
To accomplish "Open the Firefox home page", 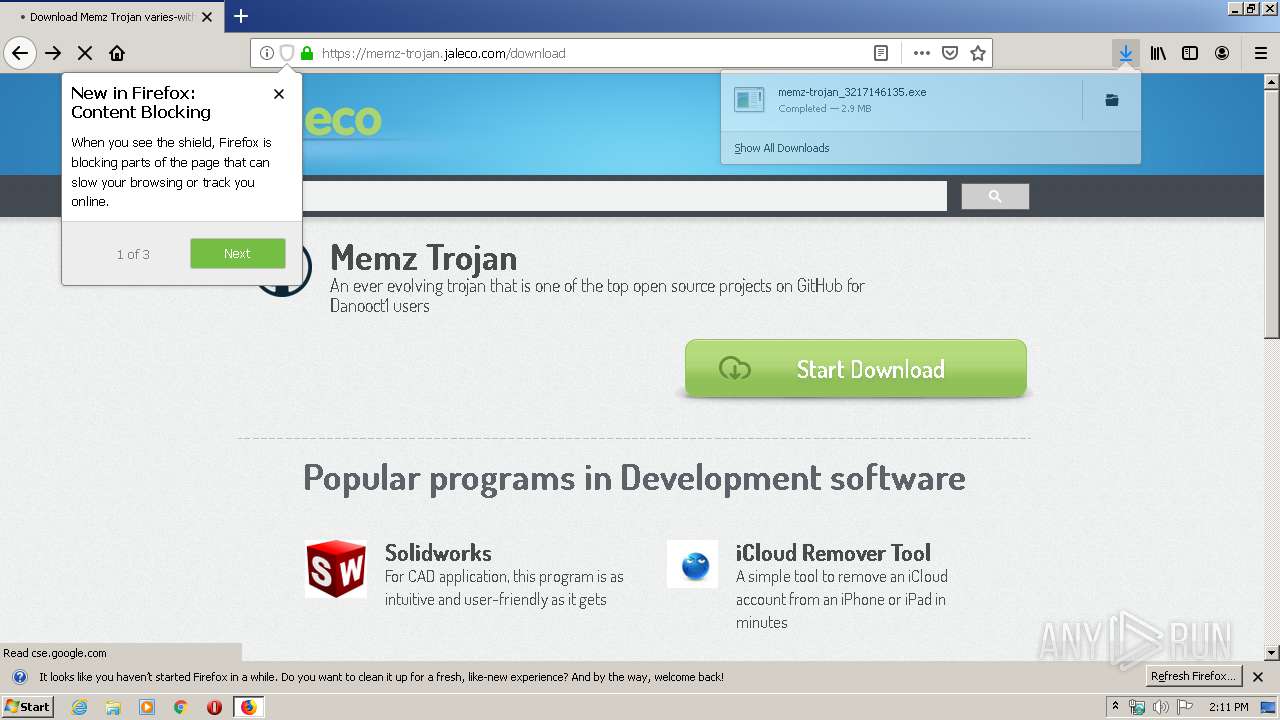I will pos(117,53).
